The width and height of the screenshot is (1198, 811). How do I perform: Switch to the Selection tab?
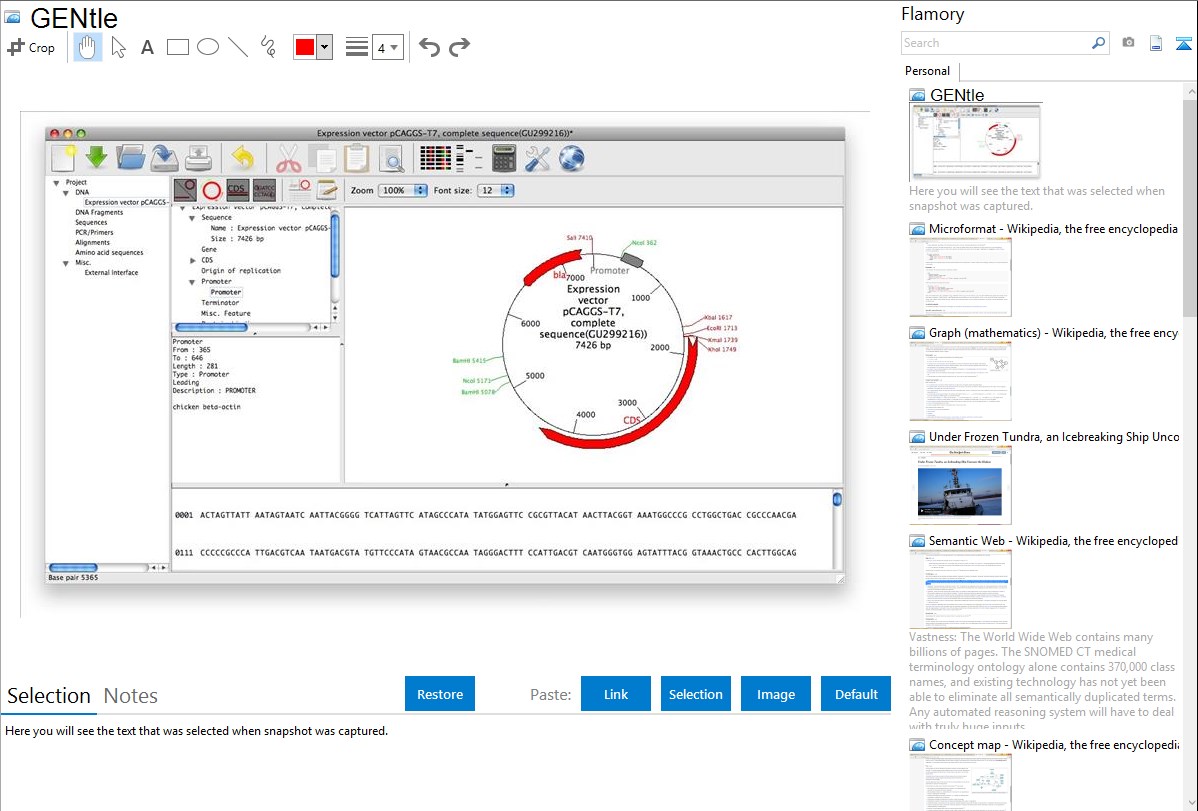point(49,696)
